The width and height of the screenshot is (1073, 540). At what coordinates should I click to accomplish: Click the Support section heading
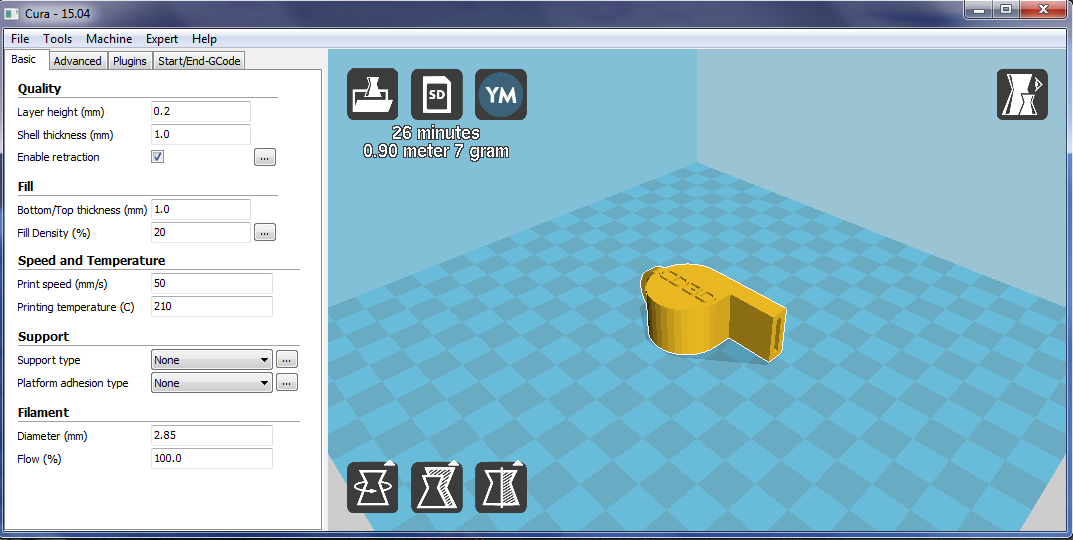(43, 337)
